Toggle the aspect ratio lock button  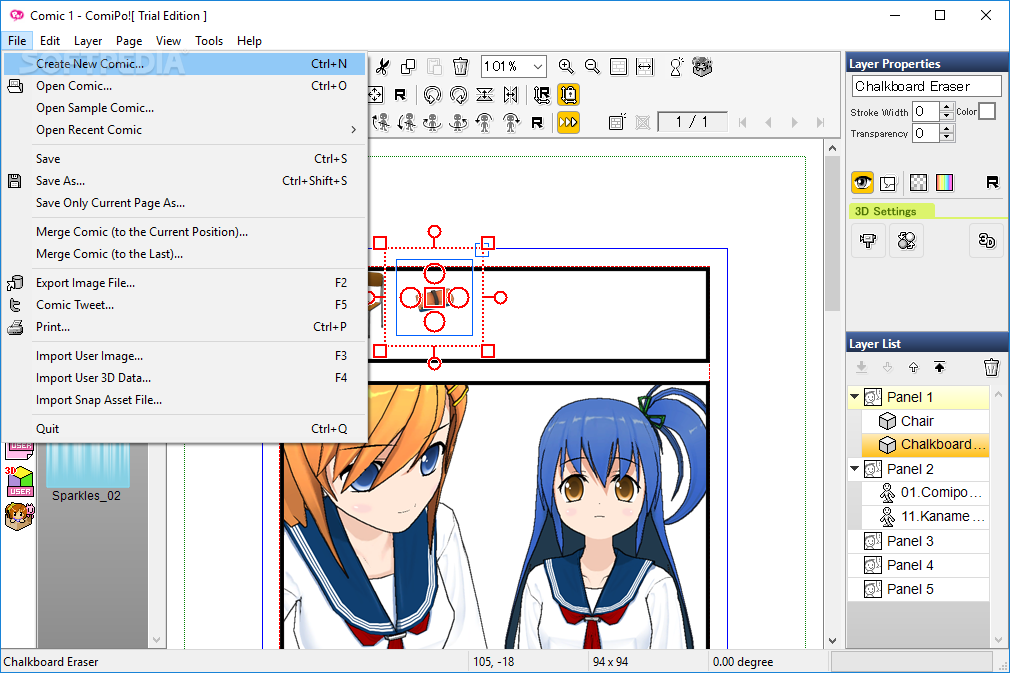pos(568,95)
